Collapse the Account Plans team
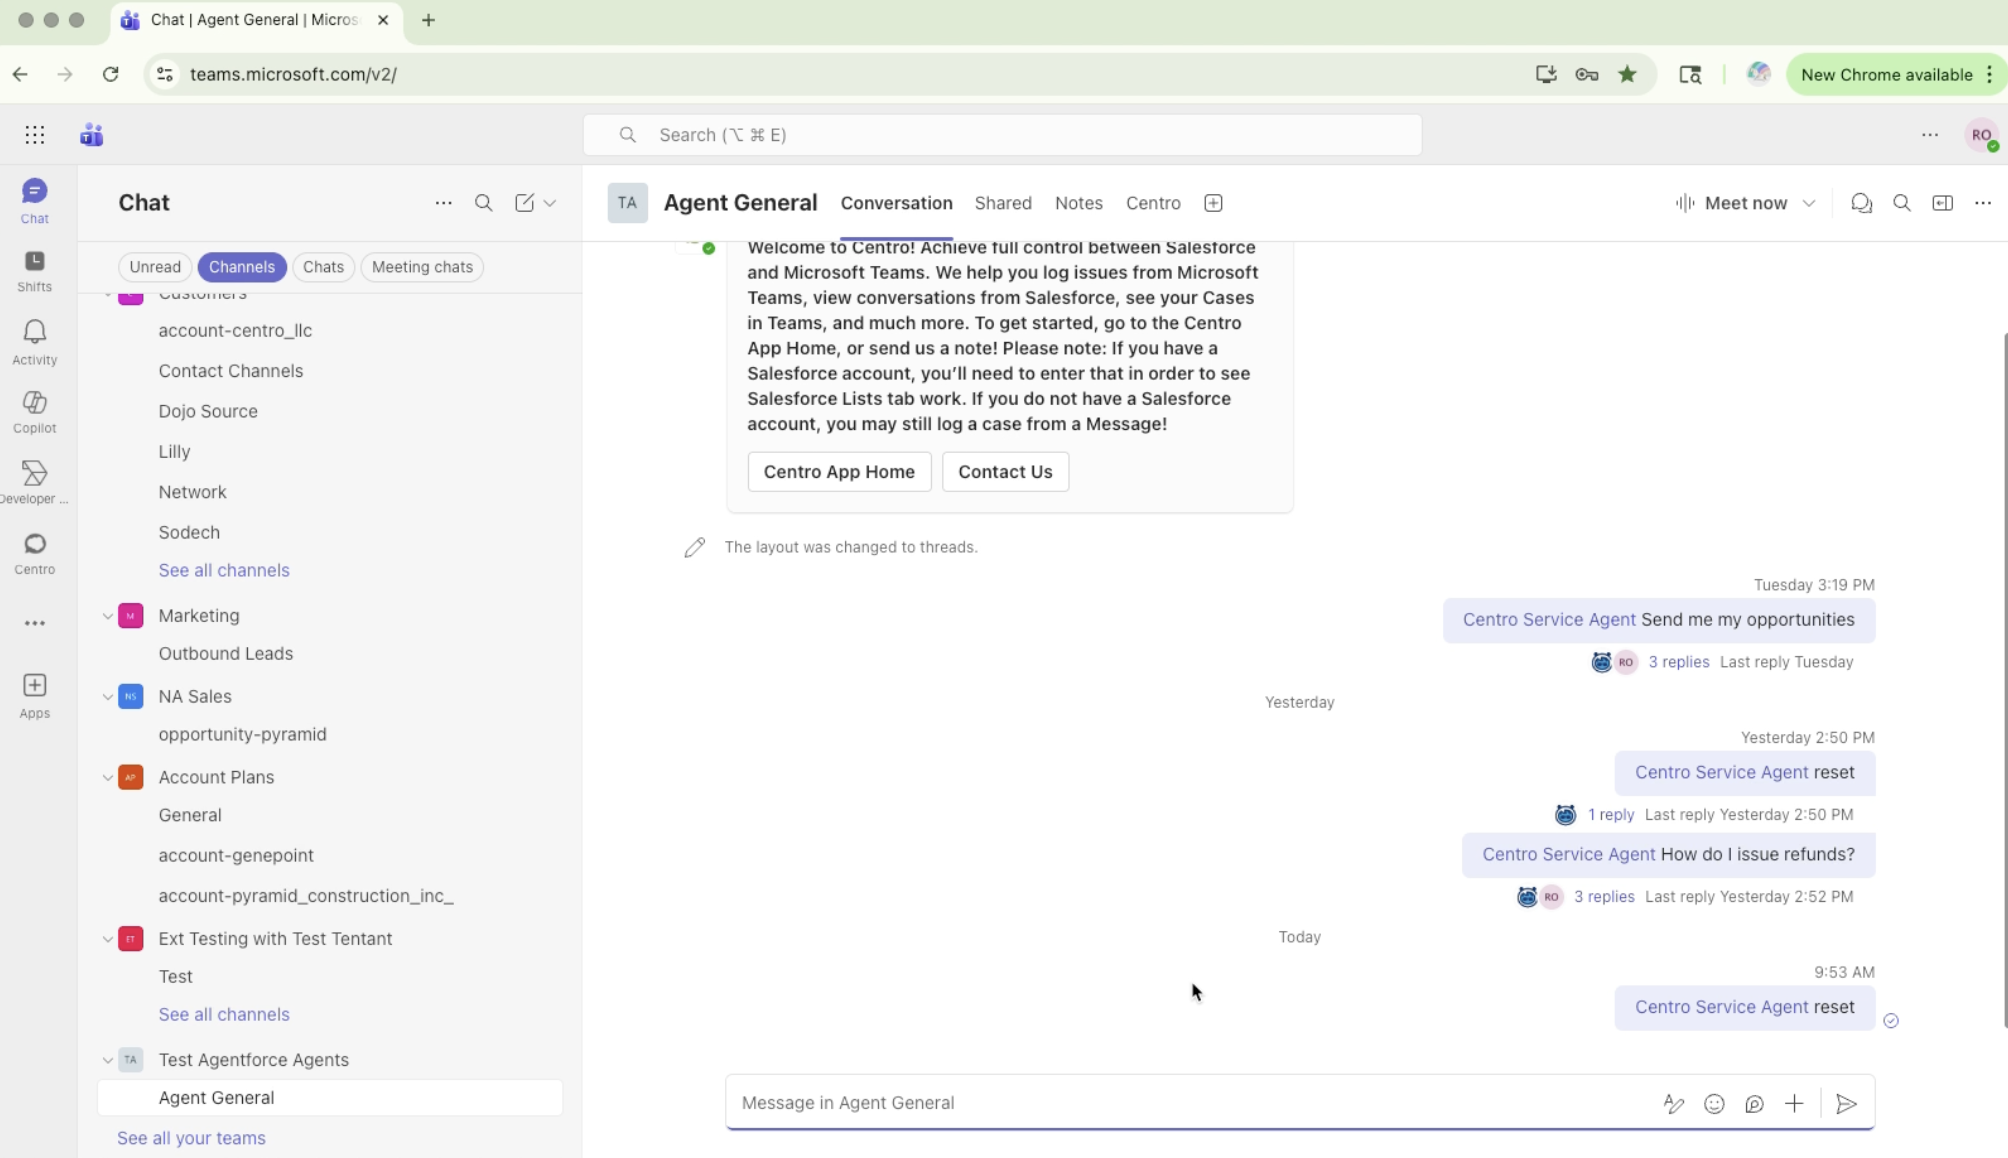2008x1158 pixels. [108, 777]
